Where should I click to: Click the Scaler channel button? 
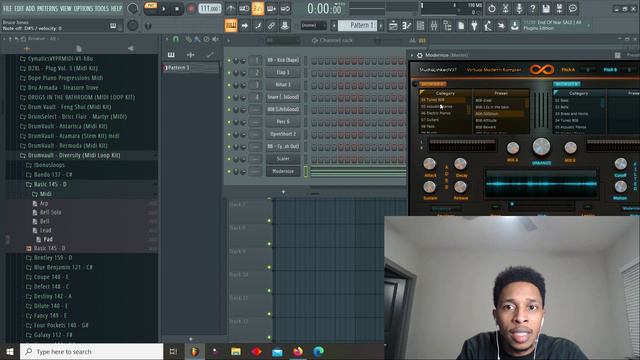tap(283, 159)
